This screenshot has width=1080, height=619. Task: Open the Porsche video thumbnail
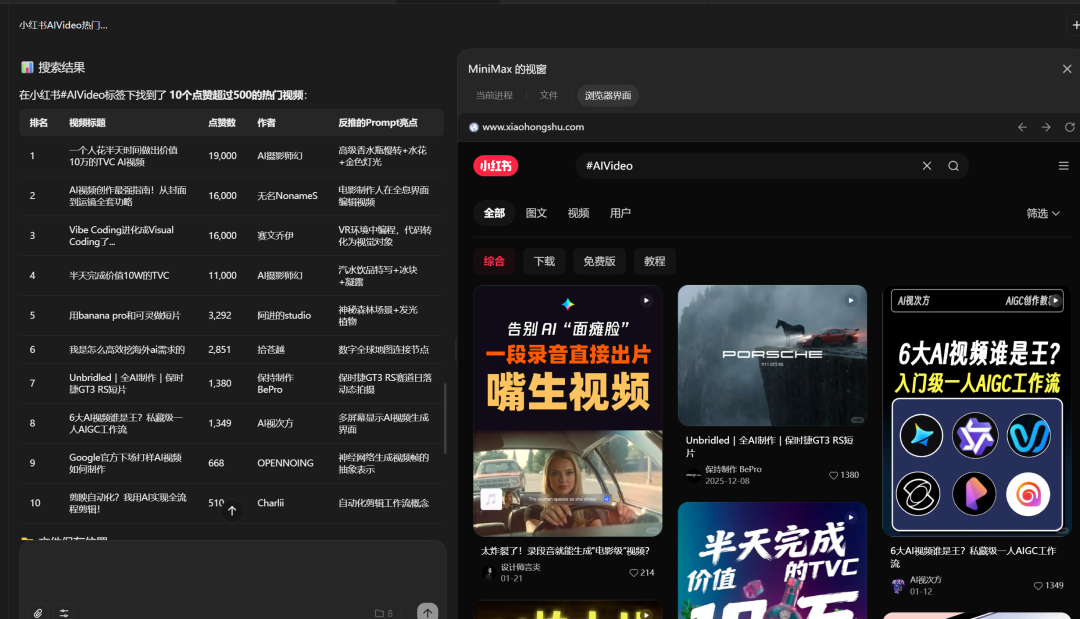click(774, 356)
